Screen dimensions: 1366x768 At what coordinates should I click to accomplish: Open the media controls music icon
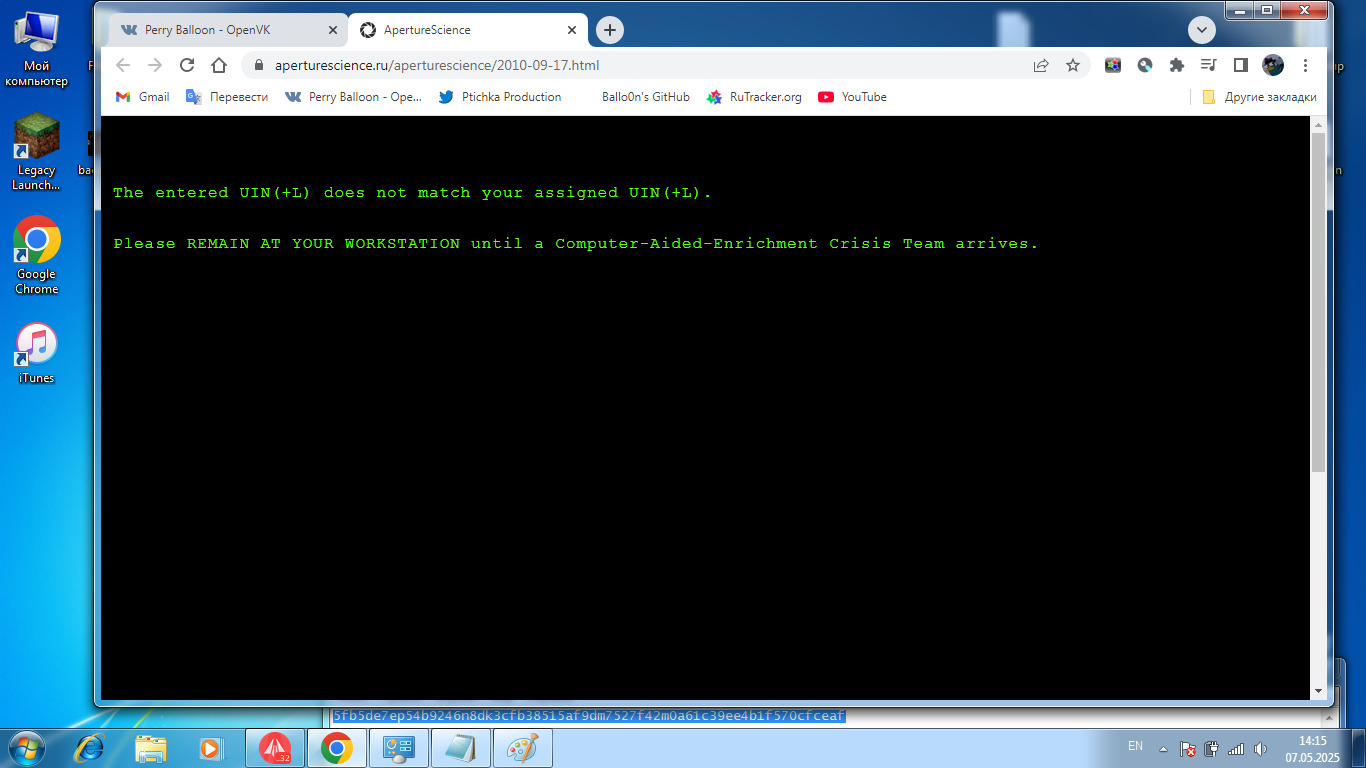tap(1209, 65)
